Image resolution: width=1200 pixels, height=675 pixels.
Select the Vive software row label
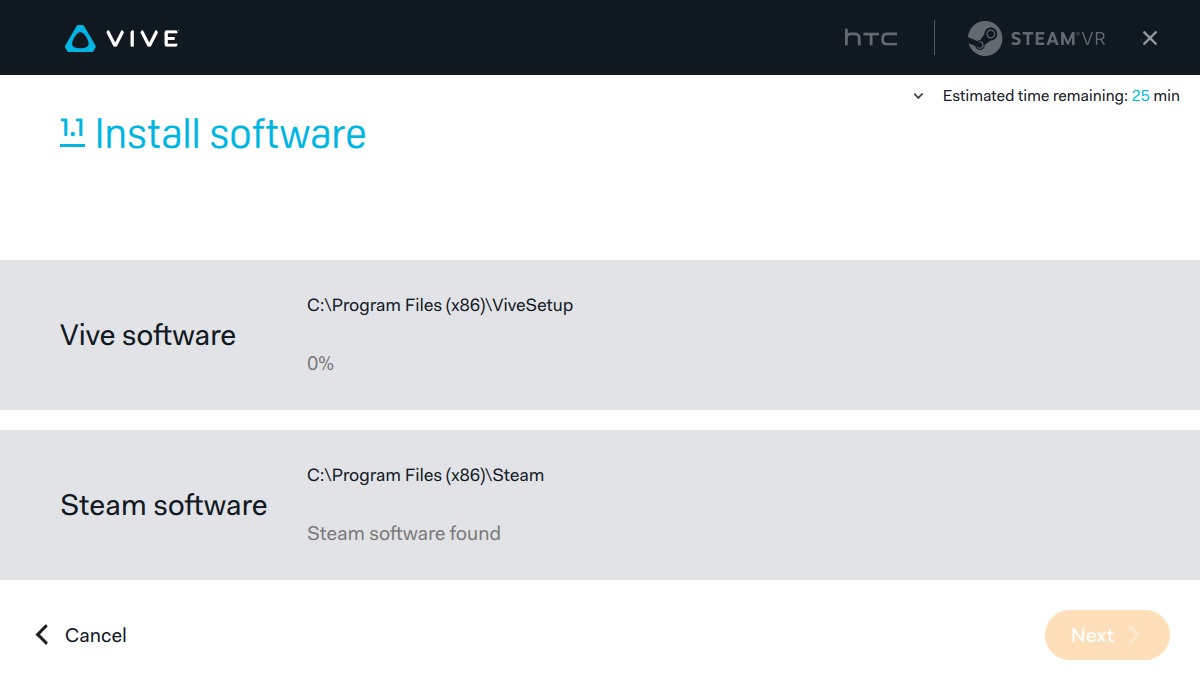click(x=148, y=335)
